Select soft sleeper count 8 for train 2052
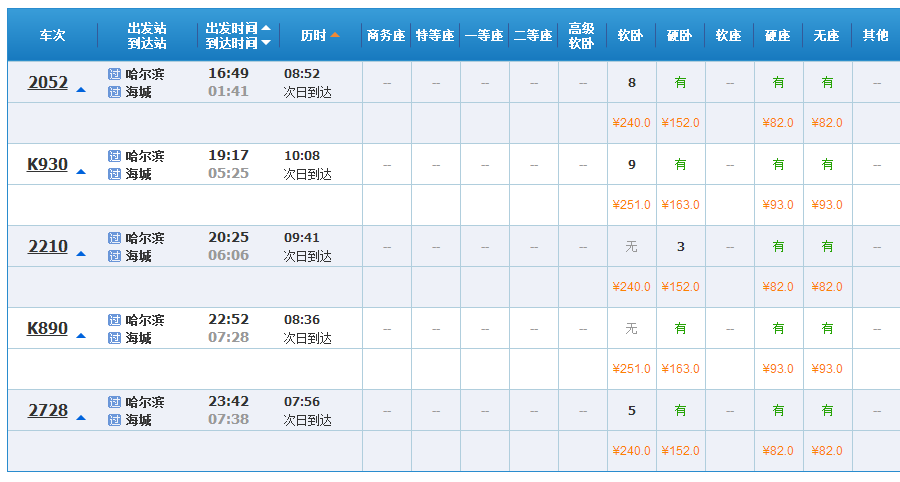The height and width of the screenshot is (482, 900). click(631, 83)
